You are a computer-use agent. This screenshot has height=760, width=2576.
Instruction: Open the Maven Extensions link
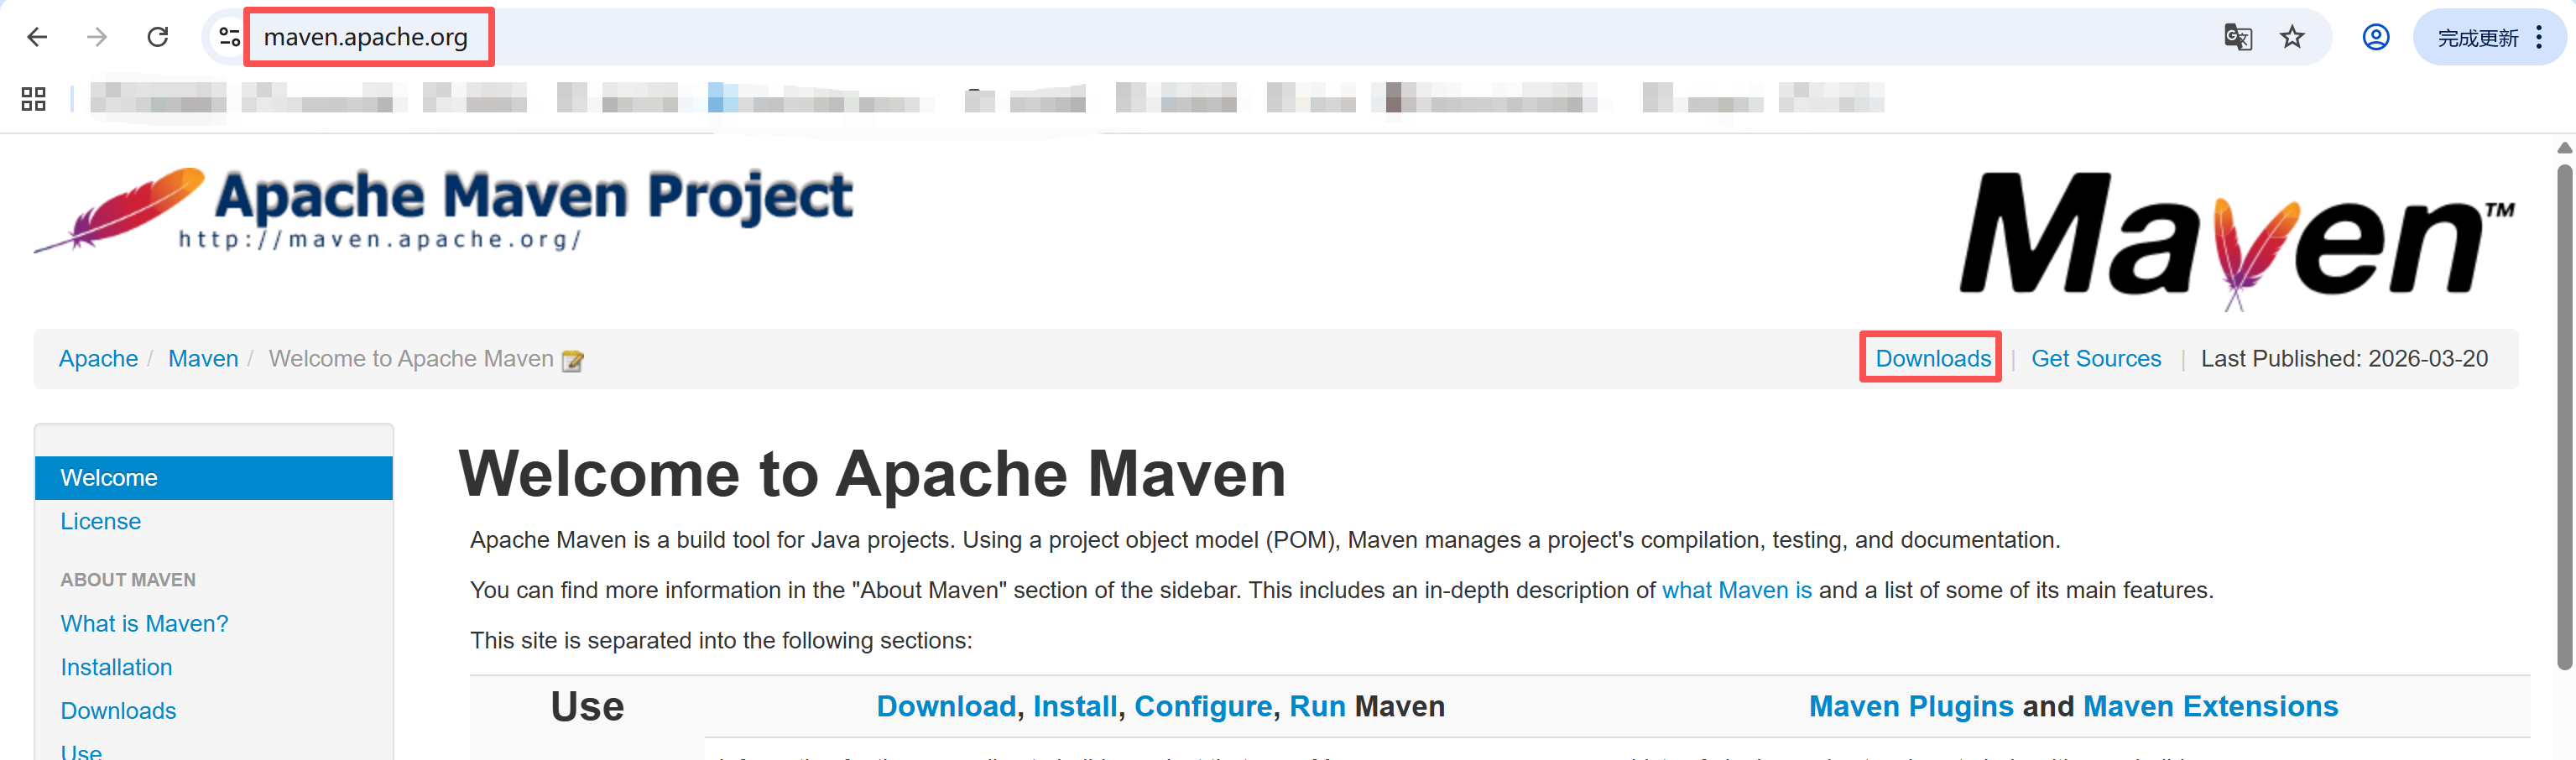[2210, 706]
